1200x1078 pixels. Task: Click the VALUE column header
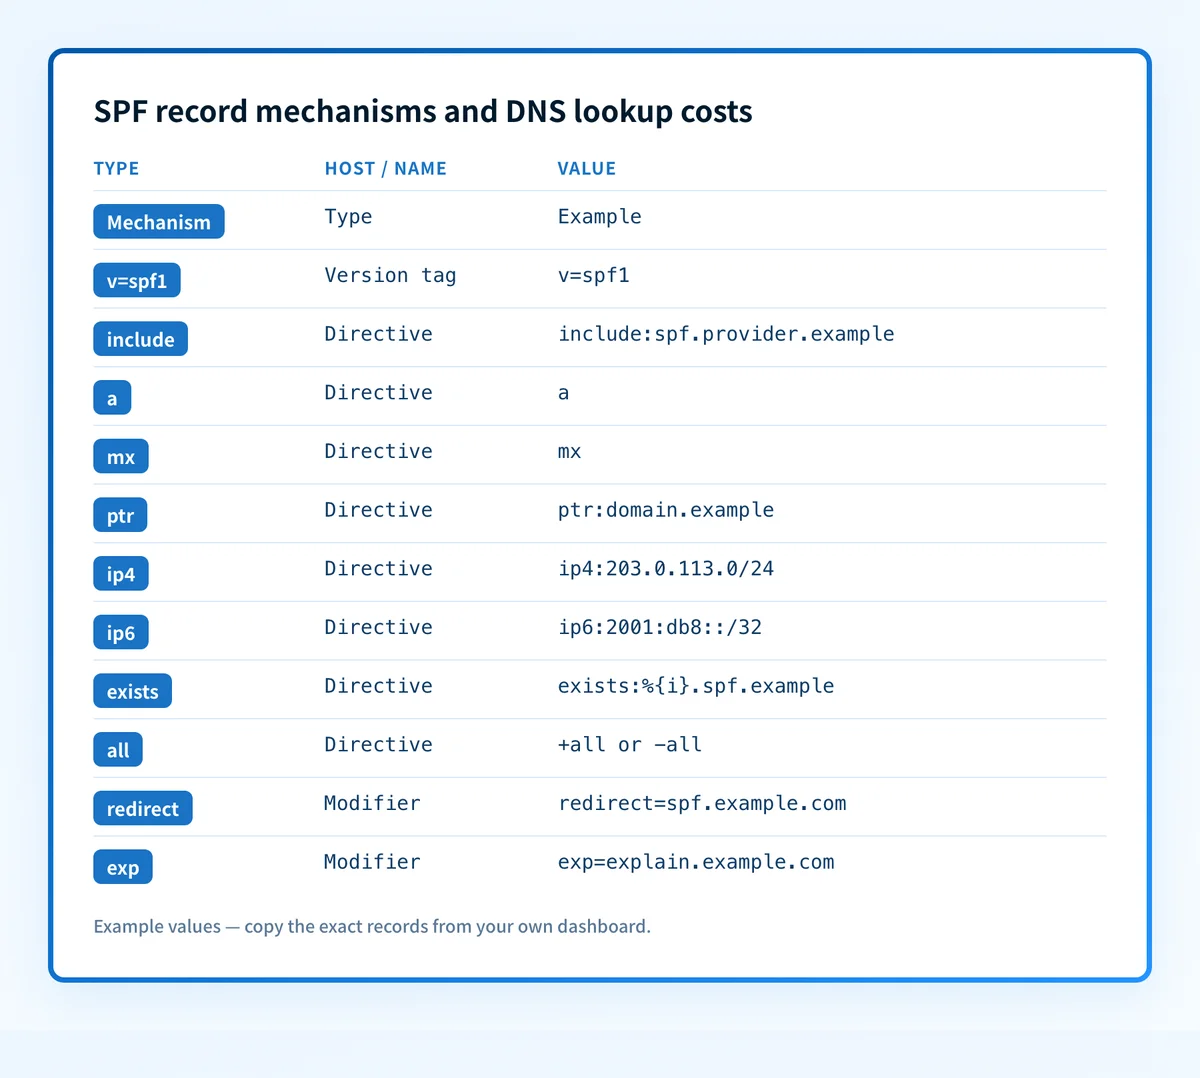click(x=587, y=168)
